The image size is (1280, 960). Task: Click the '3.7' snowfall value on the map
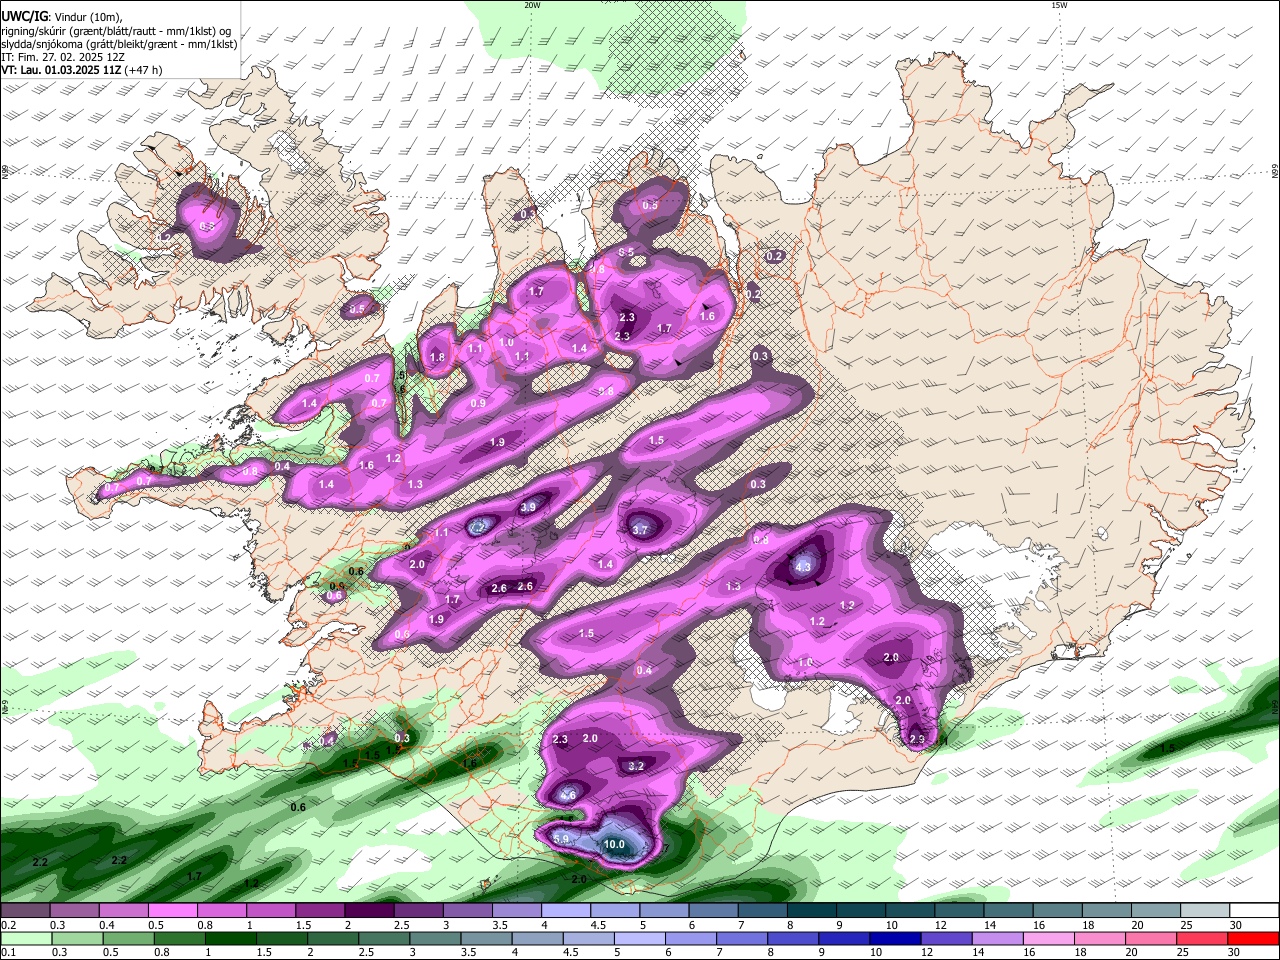coord(640,530)
